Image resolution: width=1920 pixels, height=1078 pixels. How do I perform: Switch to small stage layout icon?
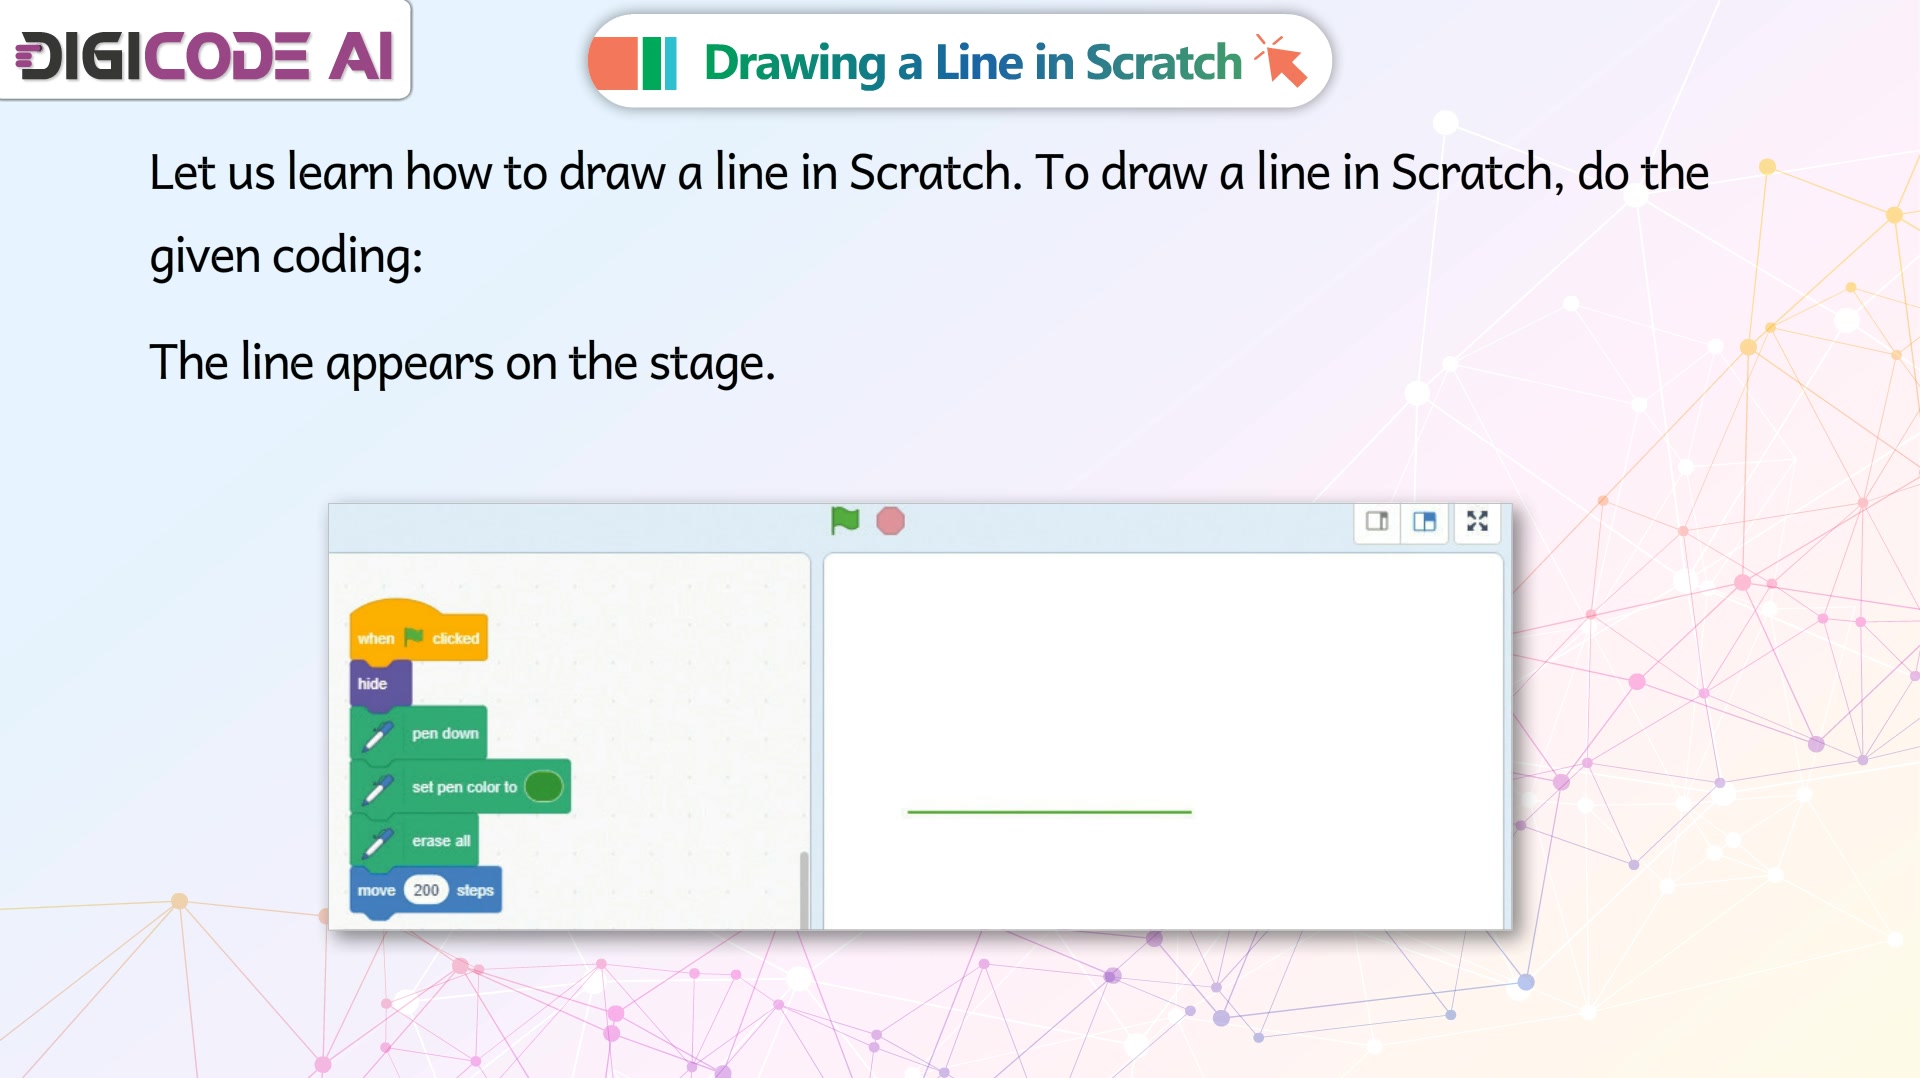click(x=1377, y=521)
